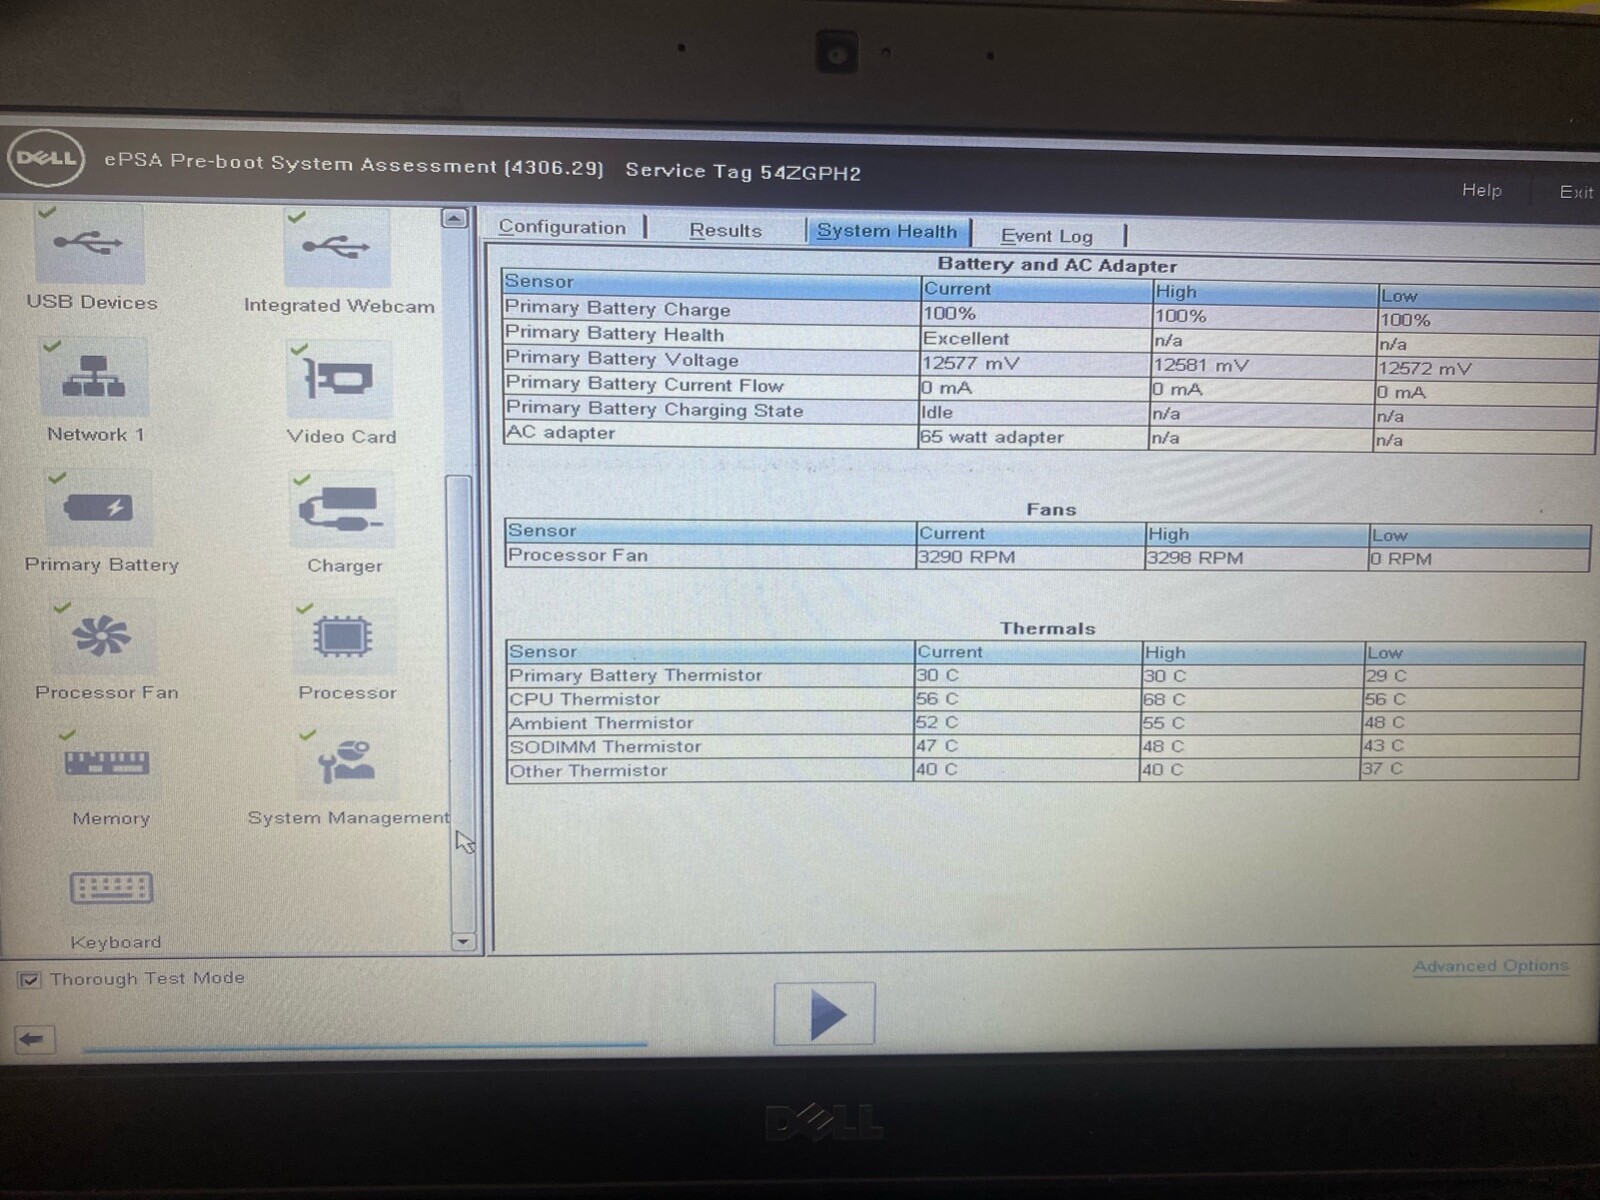Click the device list scroll up arrow
Screen dimensions: 1600x1200
coord(455,218)
